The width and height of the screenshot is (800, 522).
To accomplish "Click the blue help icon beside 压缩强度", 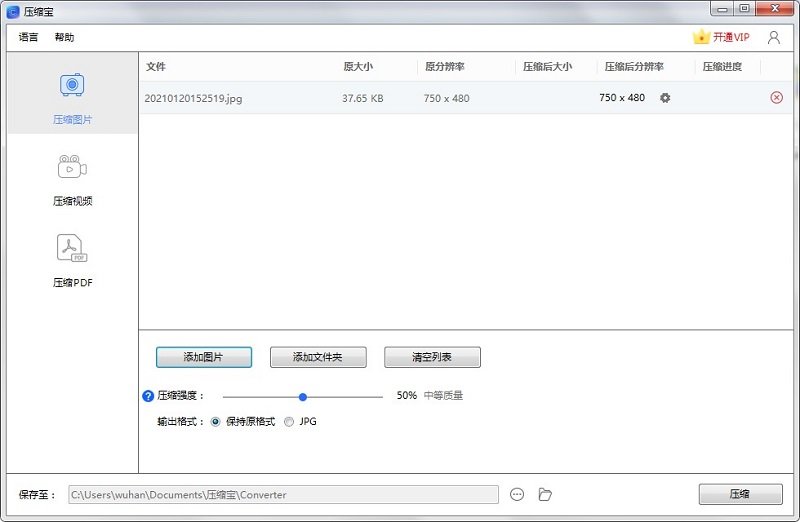I will [x=149, y=396].
